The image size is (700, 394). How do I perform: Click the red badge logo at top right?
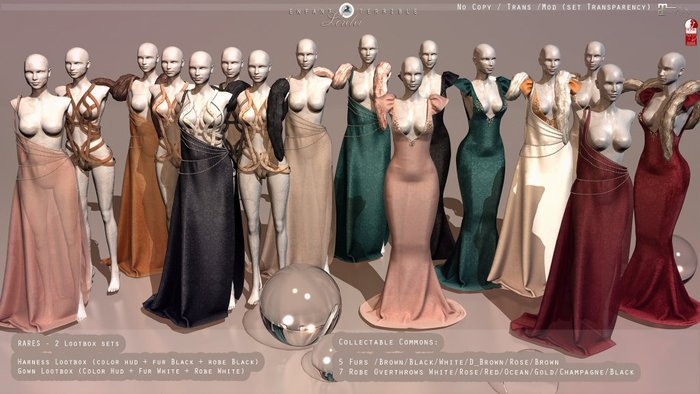(x=691, y=32)
